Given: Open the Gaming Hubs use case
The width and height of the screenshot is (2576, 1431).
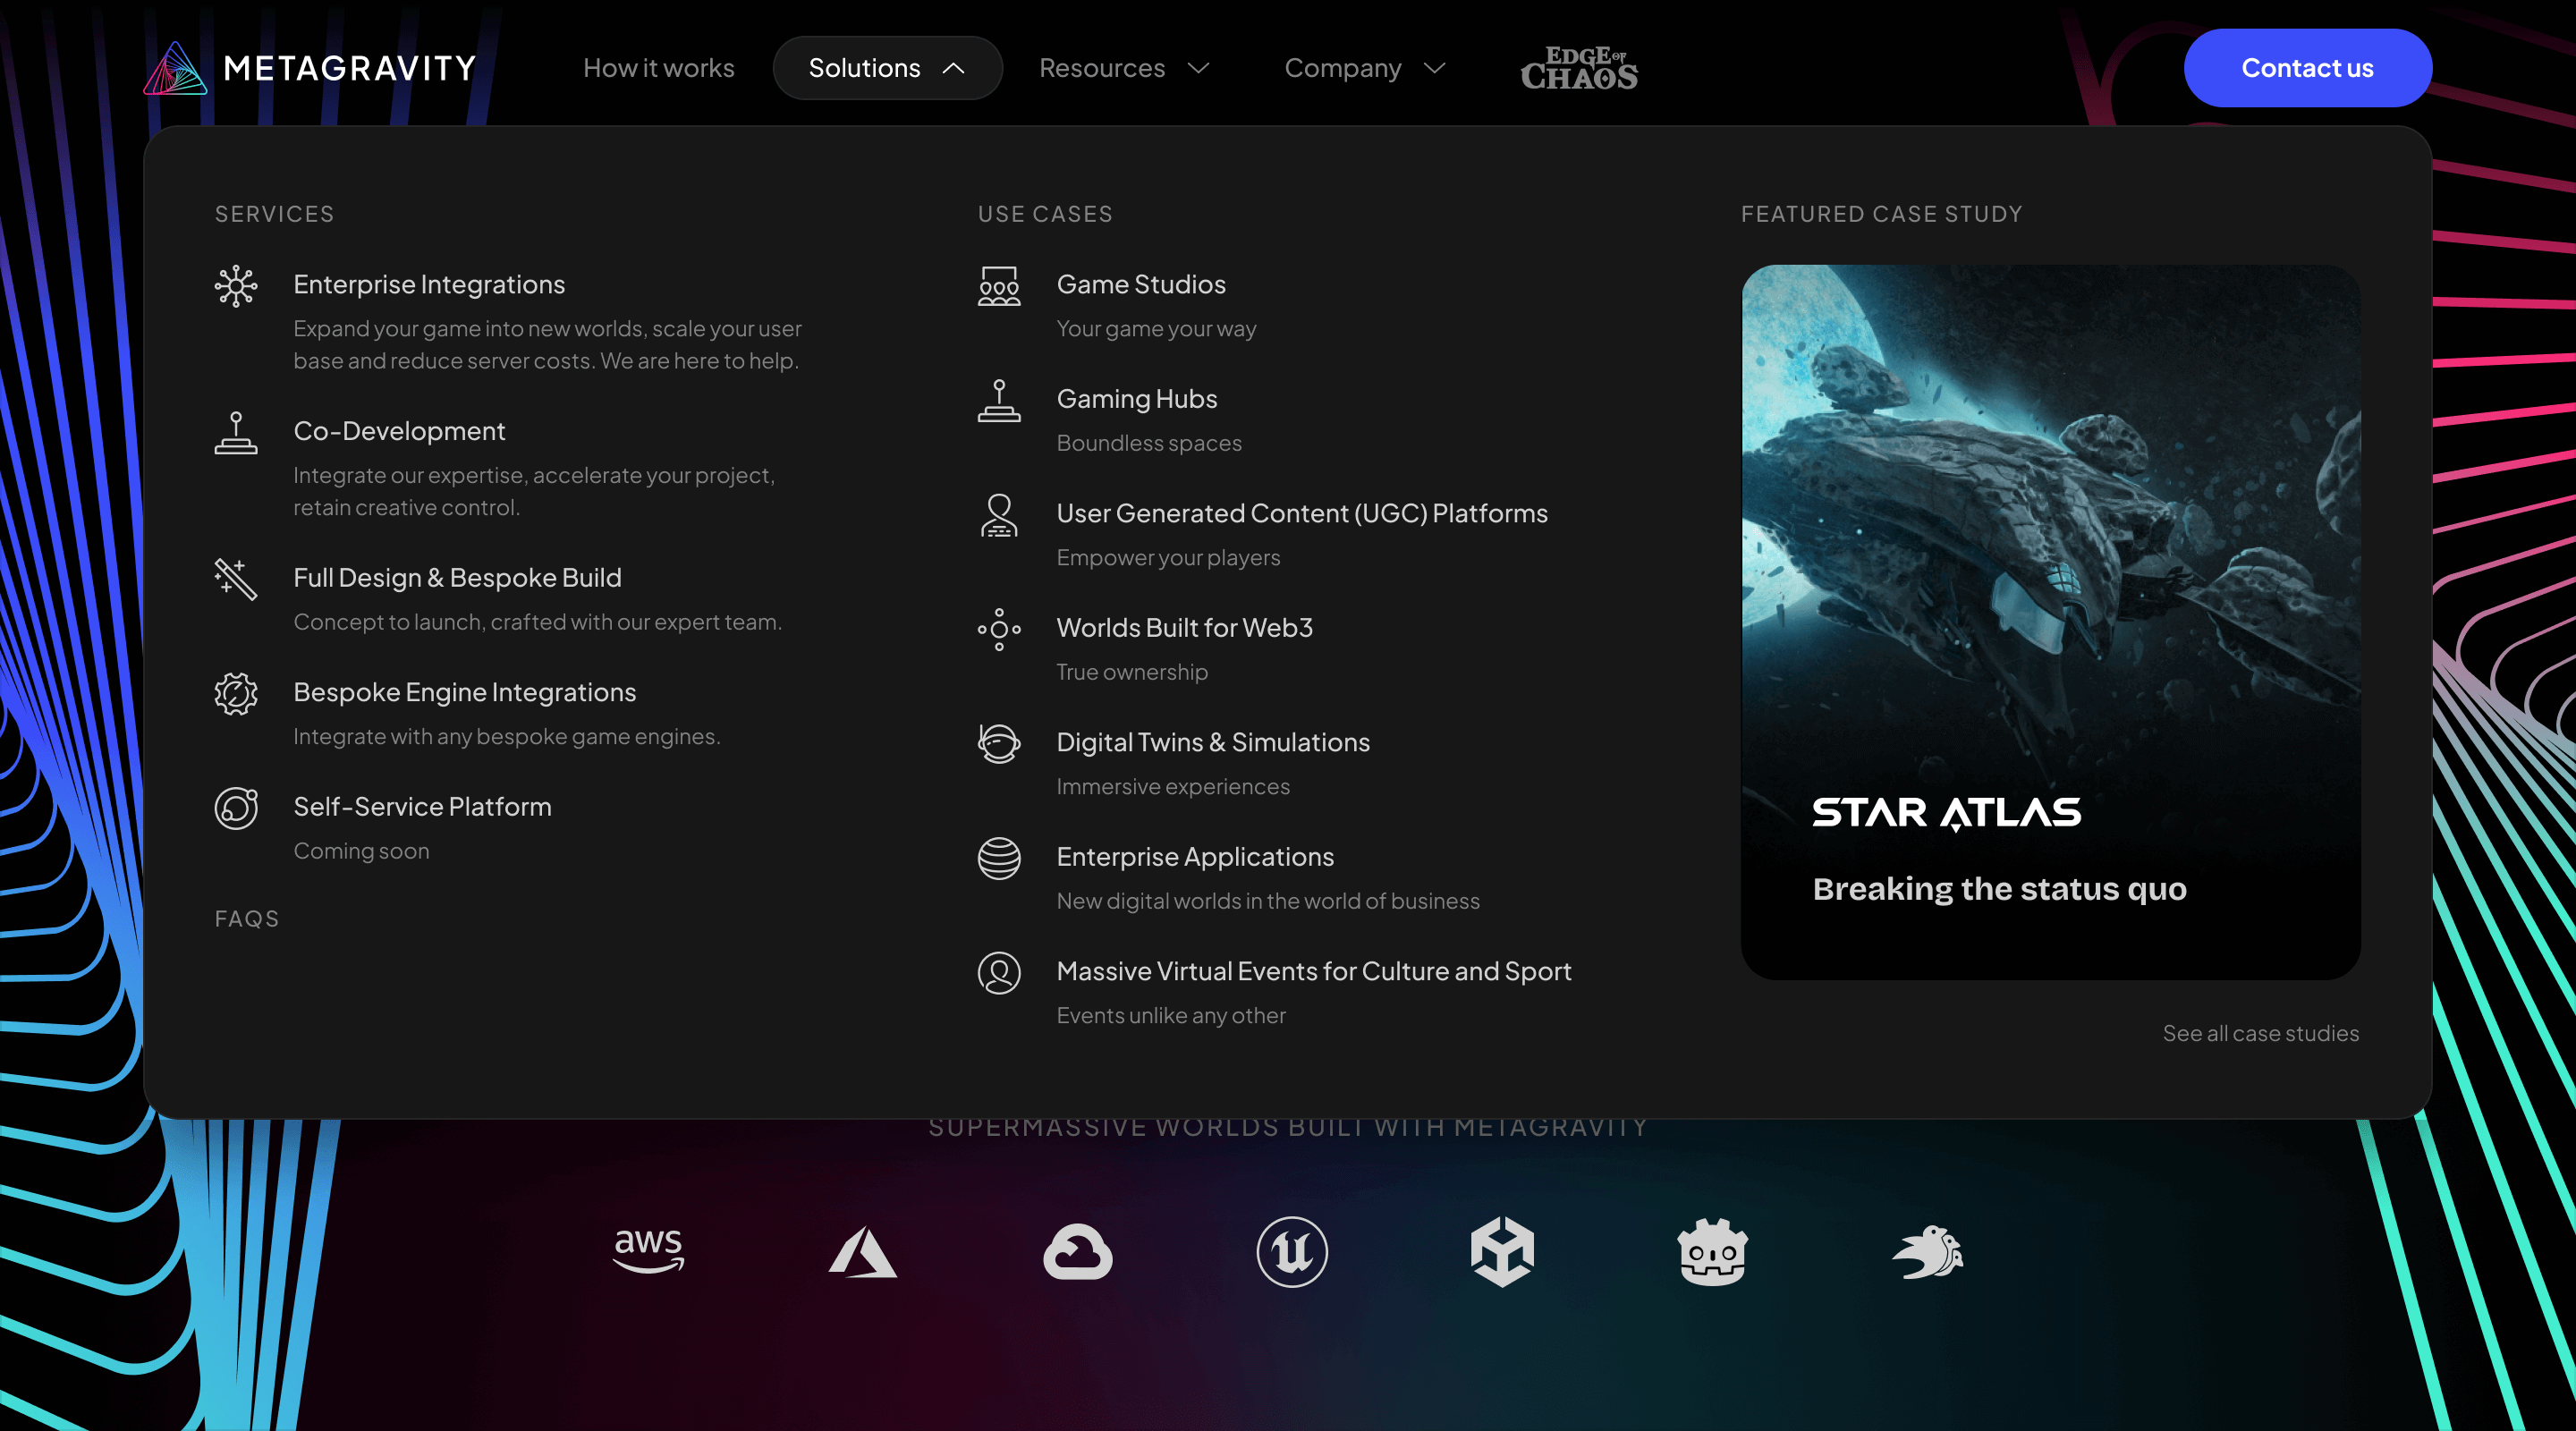Looking at the screenshot, I should coord(1136,399).
